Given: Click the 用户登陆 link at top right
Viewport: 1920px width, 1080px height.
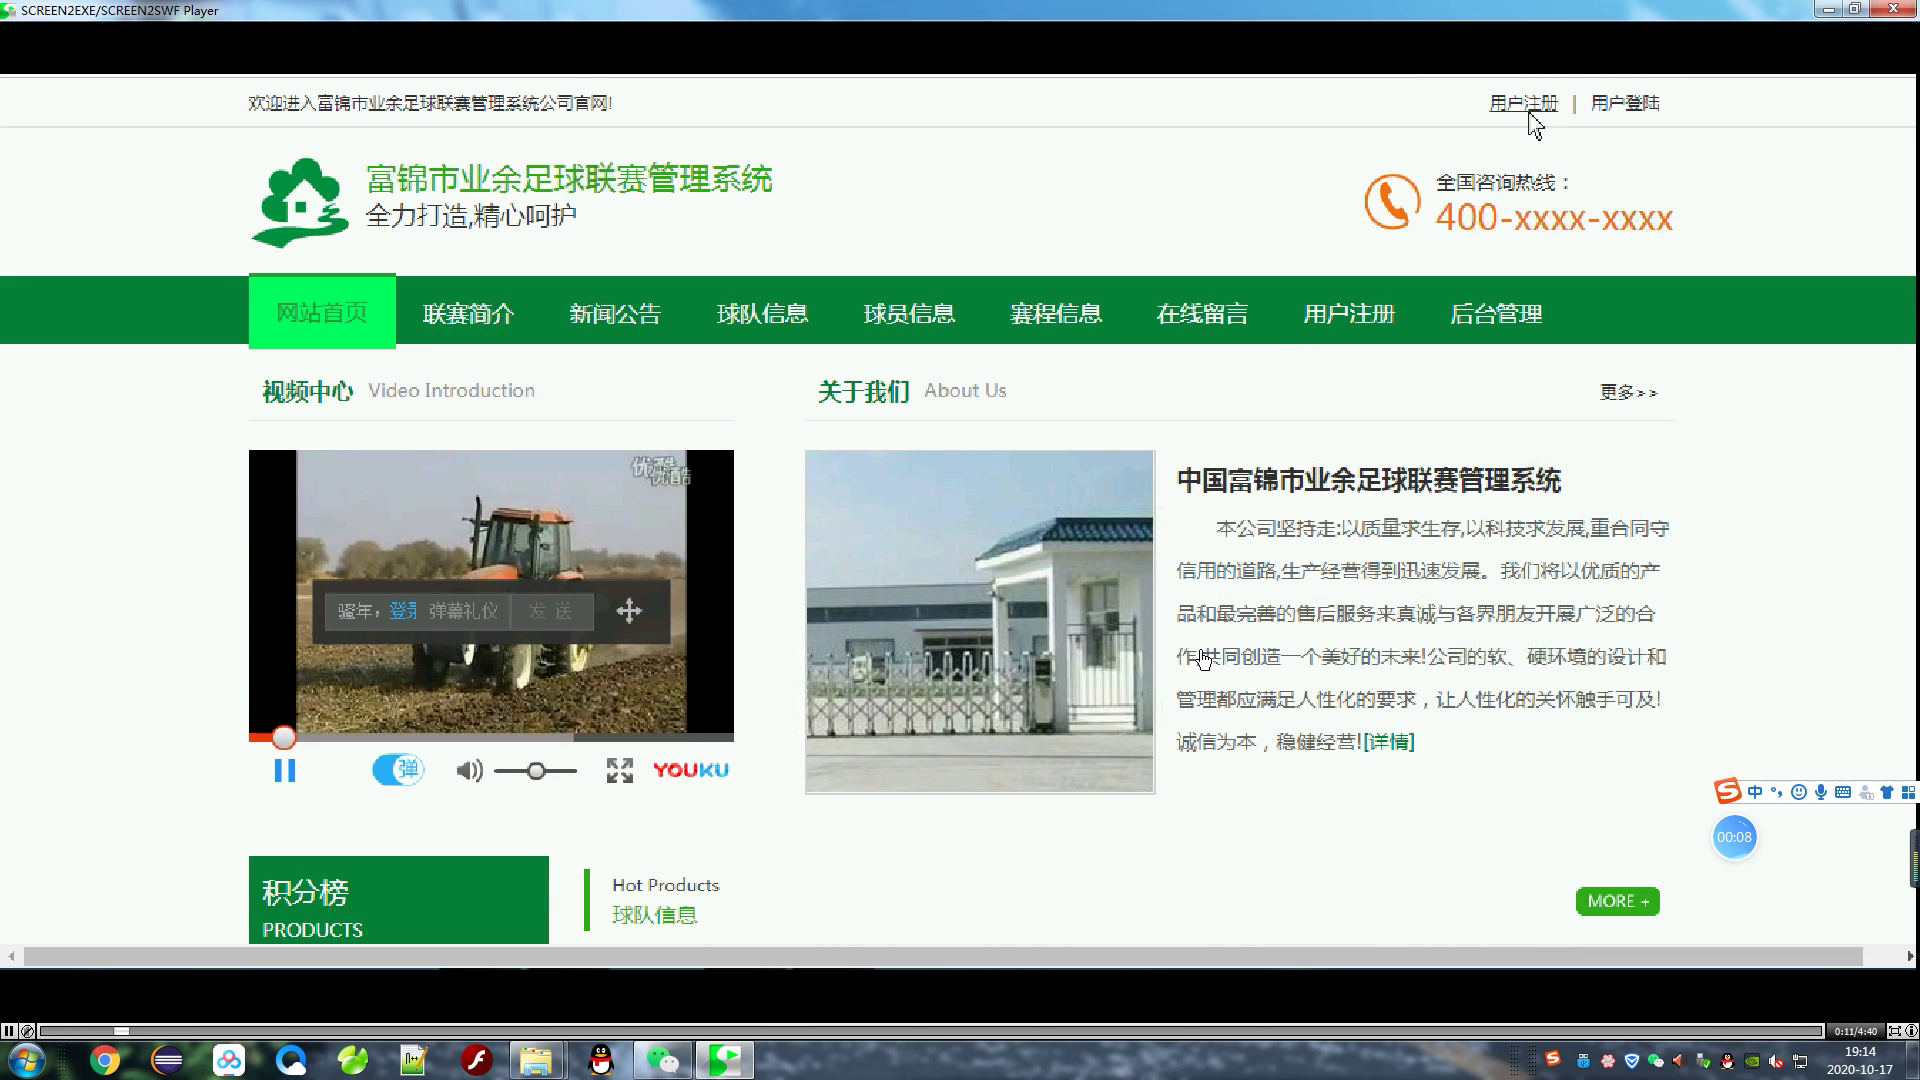Looking at the screenshot, I should coord(1625,103).
